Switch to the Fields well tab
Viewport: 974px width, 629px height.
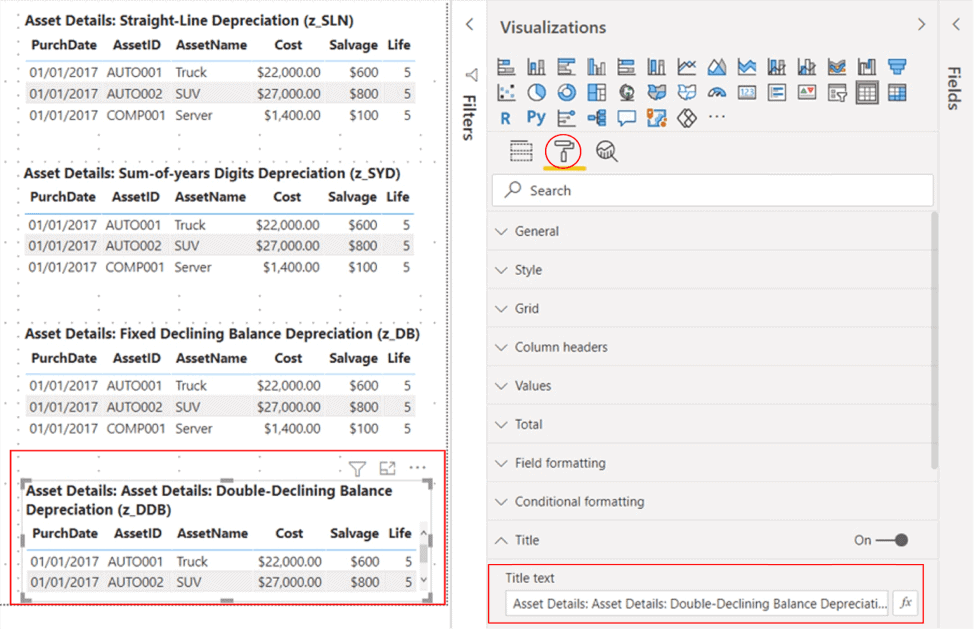(x=521, y=151)
